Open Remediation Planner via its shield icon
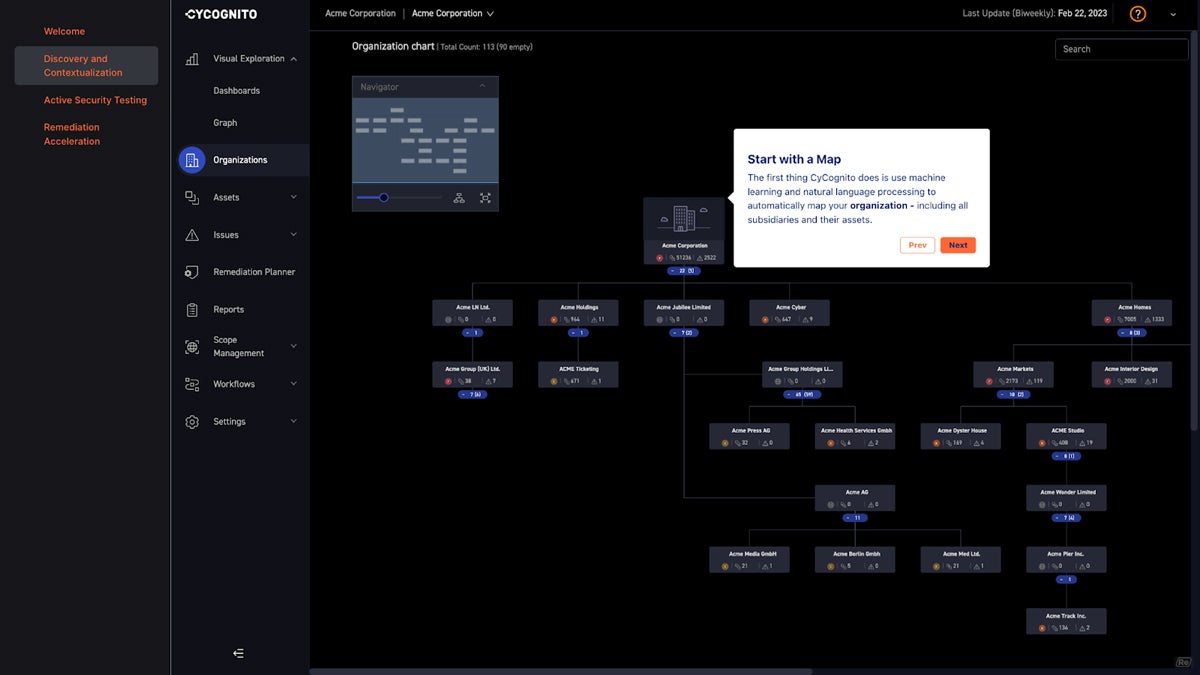The image size is (1200, 675). tap(192, 271)
